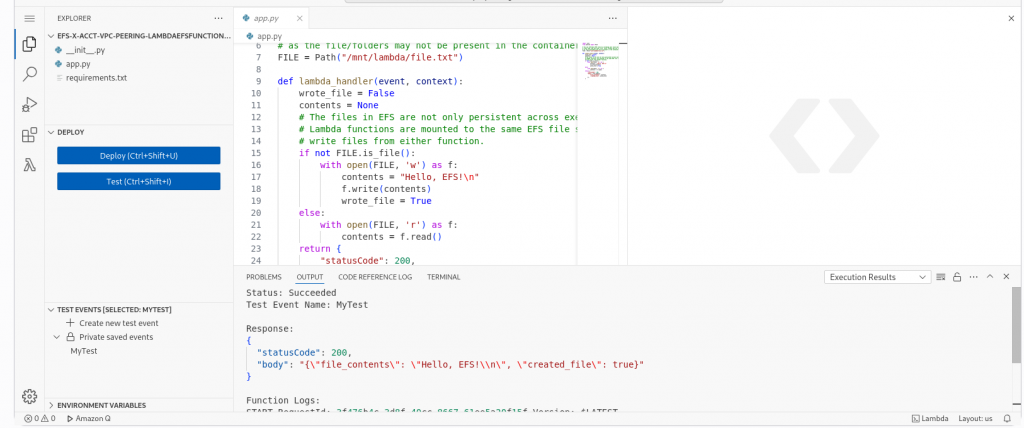Click line number 15 in gutter
Screen dimensions: 1024x428
click(256, 153)
